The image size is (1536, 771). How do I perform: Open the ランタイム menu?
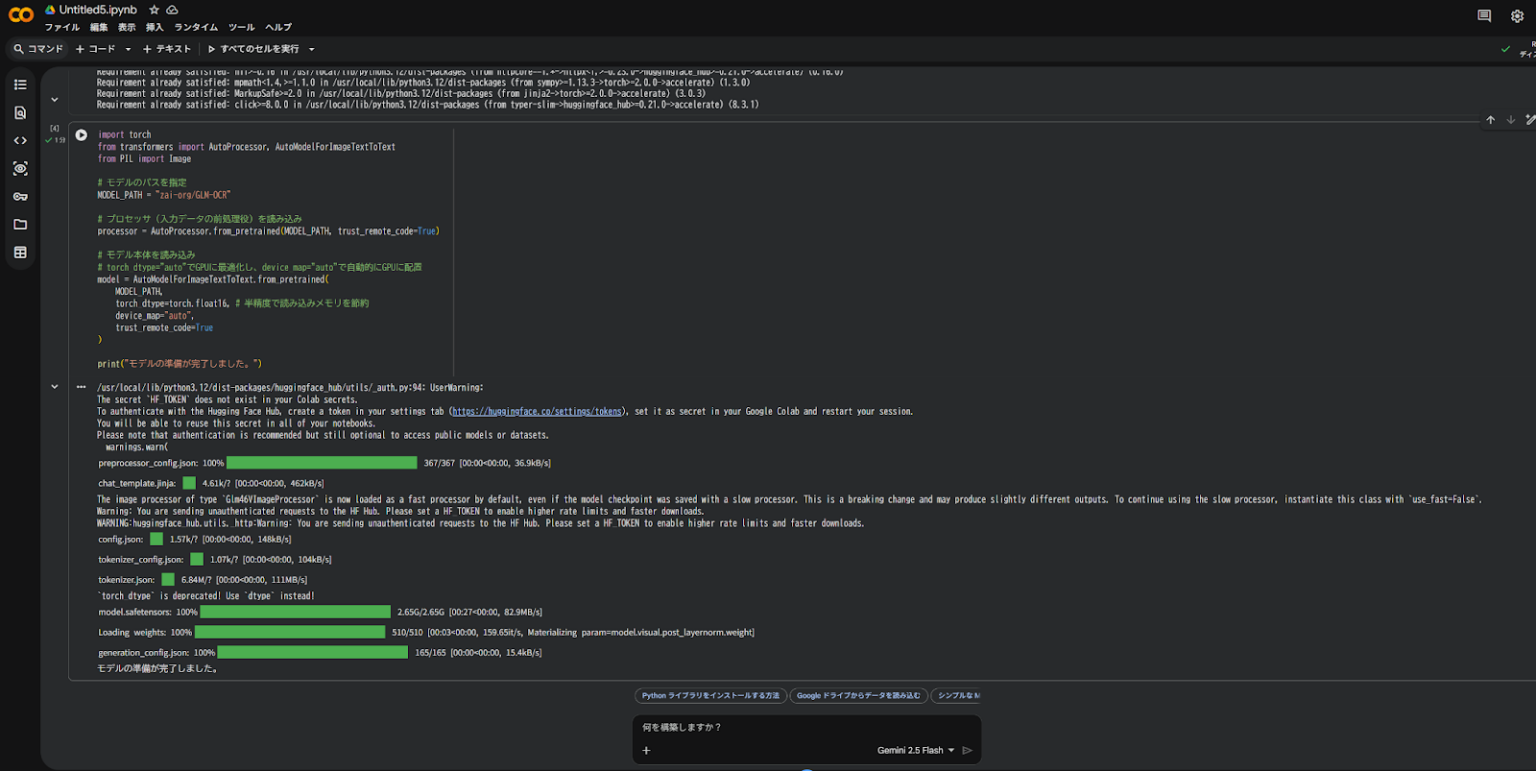pyautogui.click(x=196, y=27)
